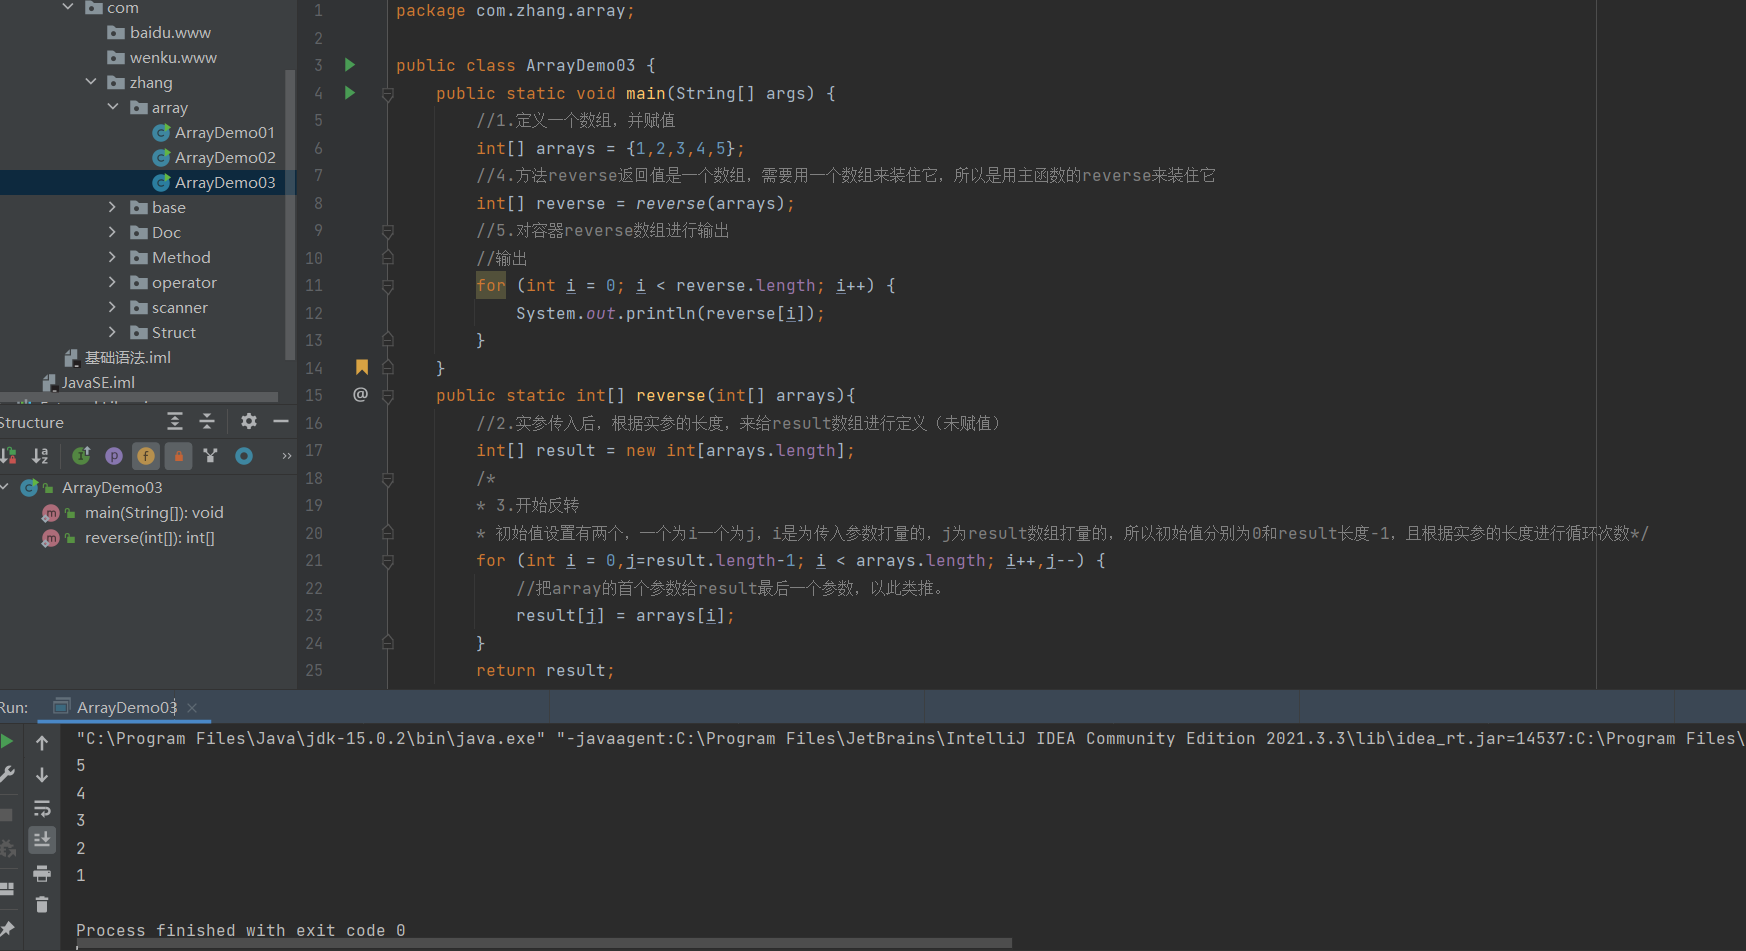Select baidu.www package in project tree

click(170, 33)
